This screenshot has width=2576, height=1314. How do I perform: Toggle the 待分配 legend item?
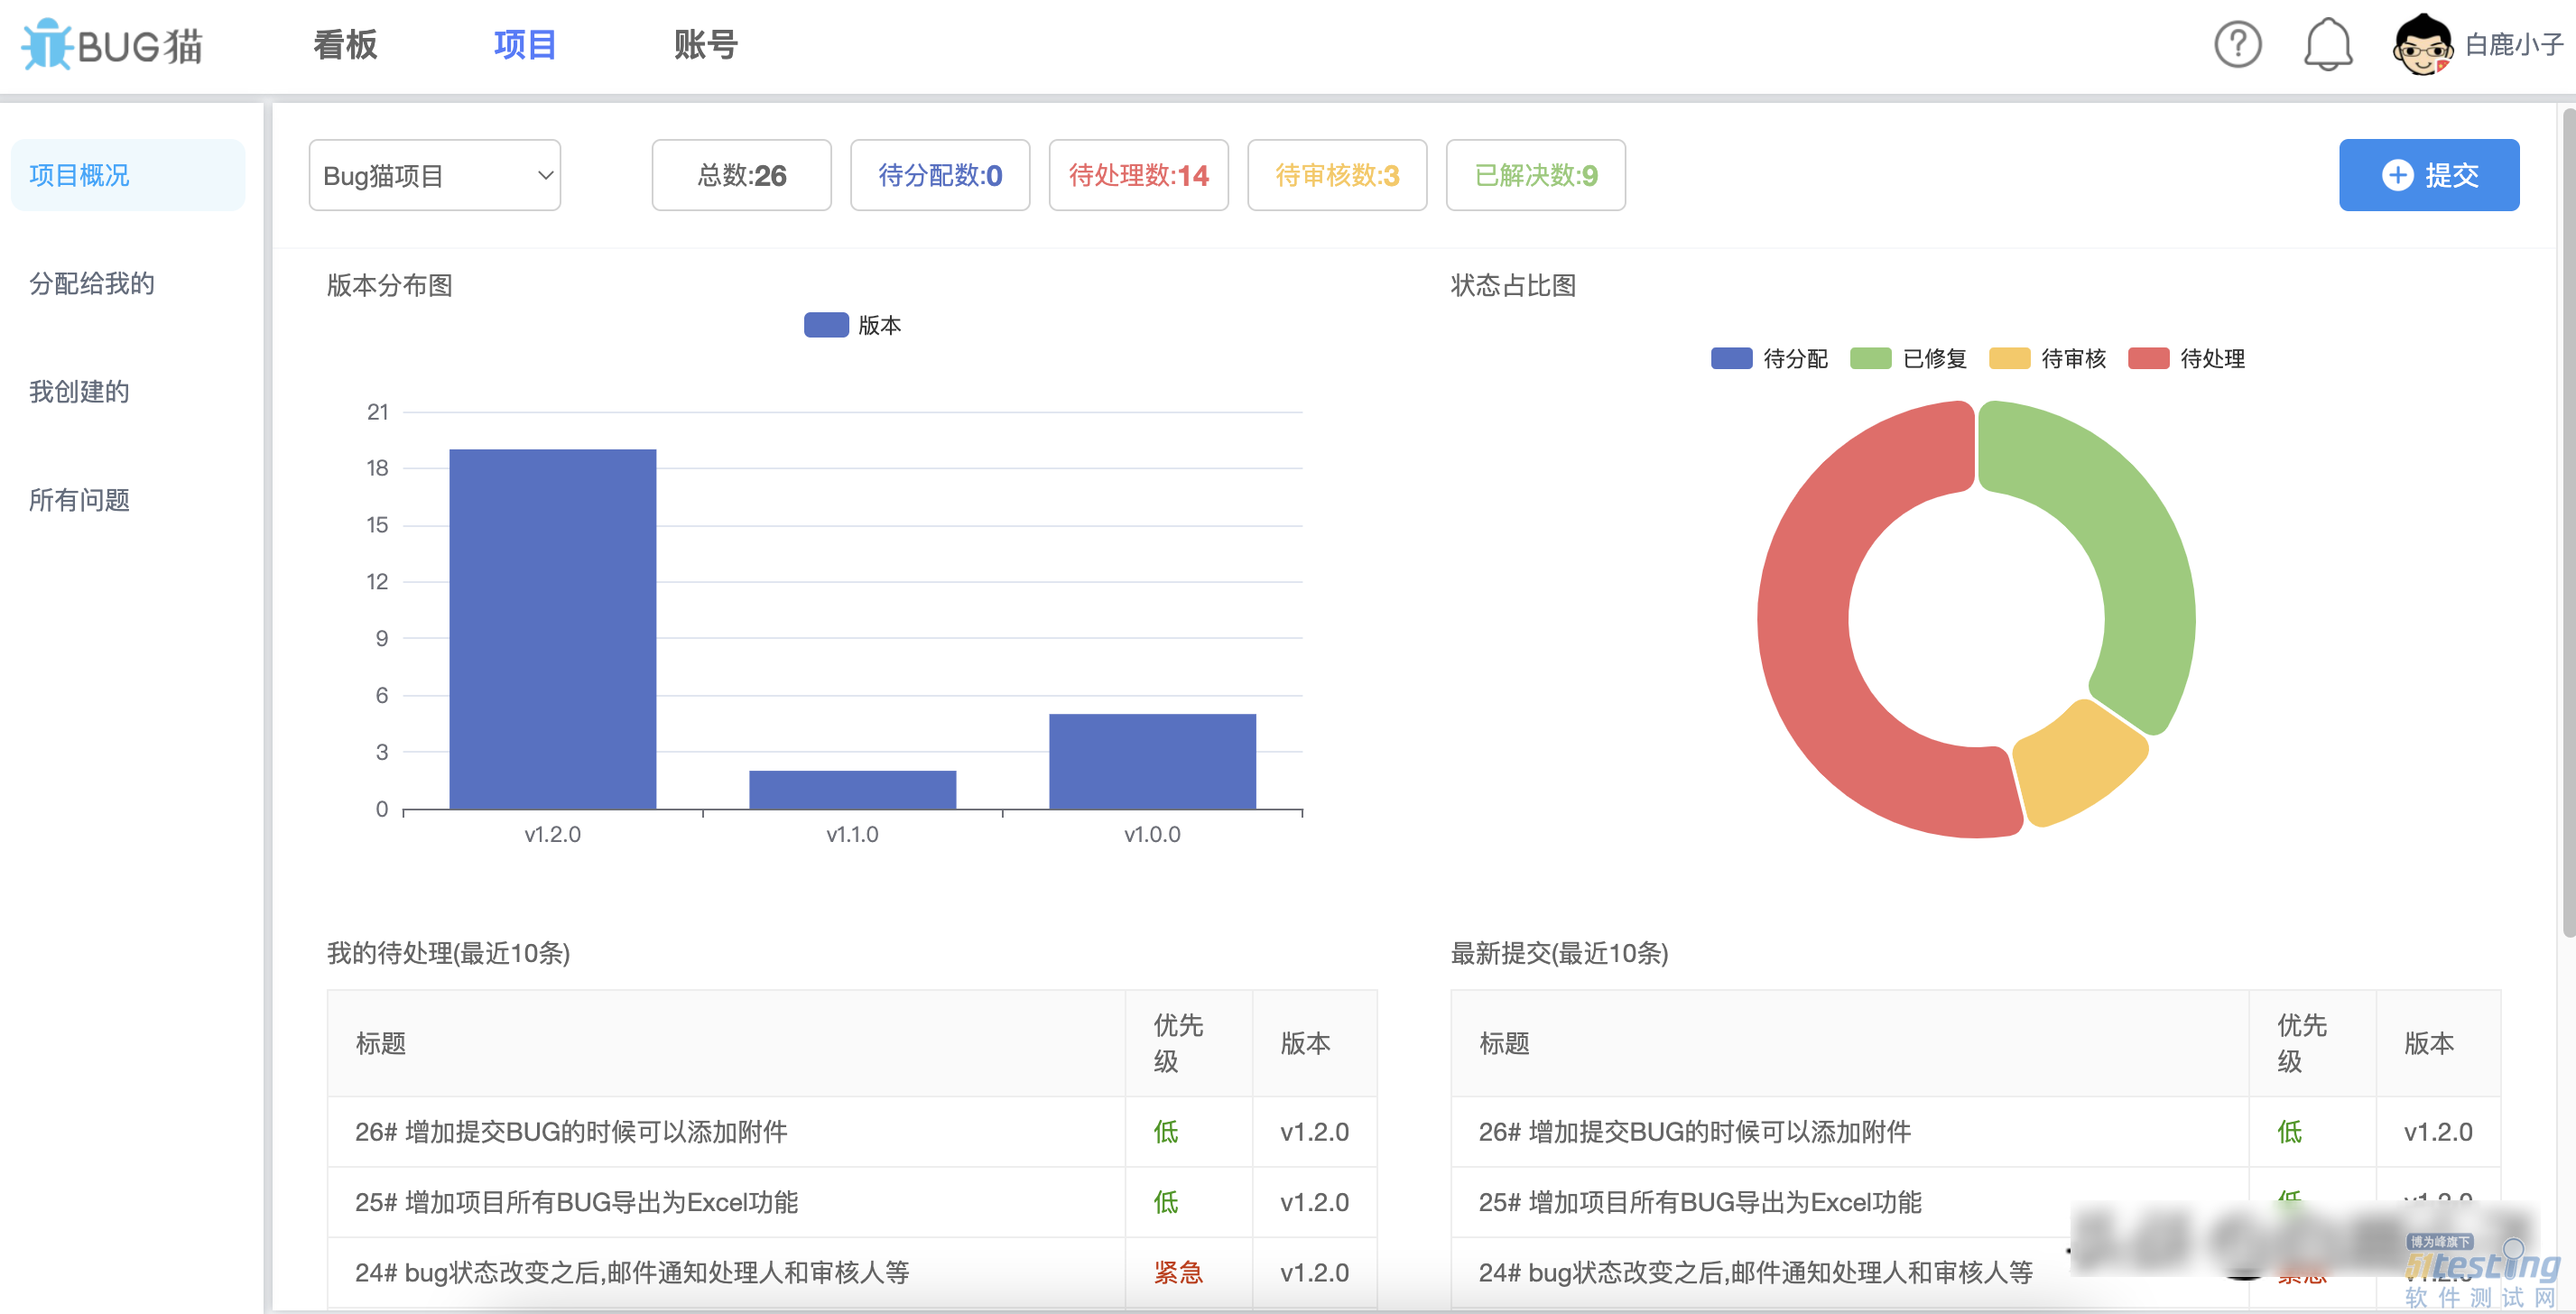pos(1769,358)
